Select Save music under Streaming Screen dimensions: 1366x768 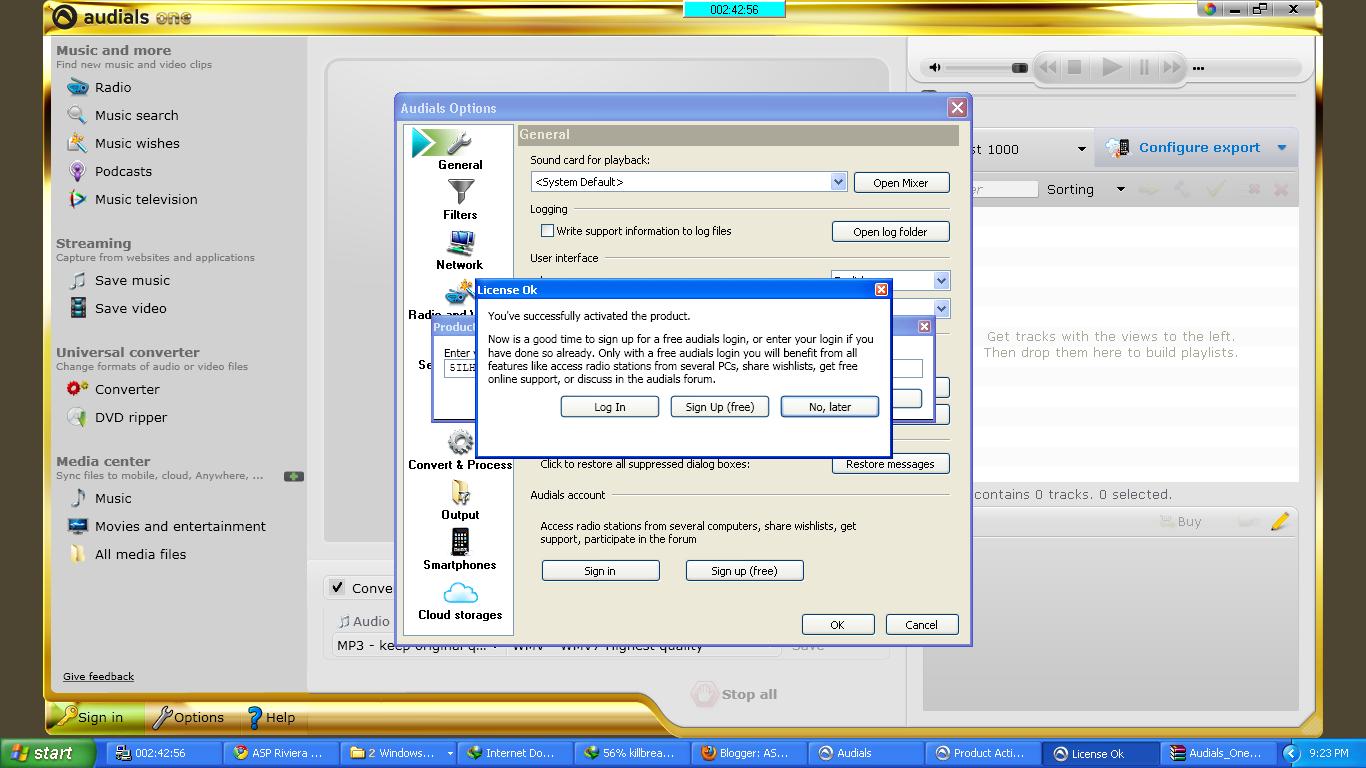[x=118, y=280]
